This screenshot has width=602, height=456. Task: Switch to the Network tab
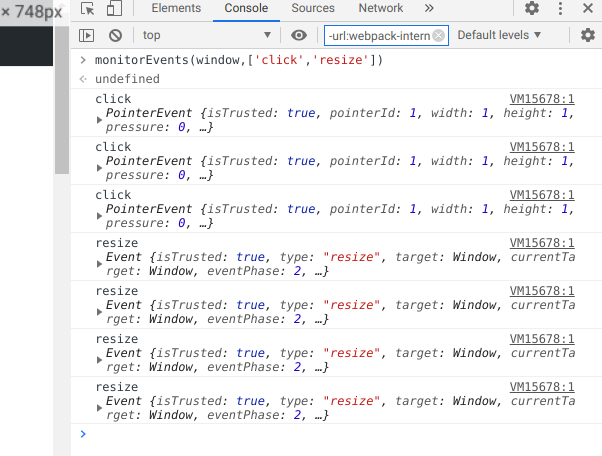point(380,8)
